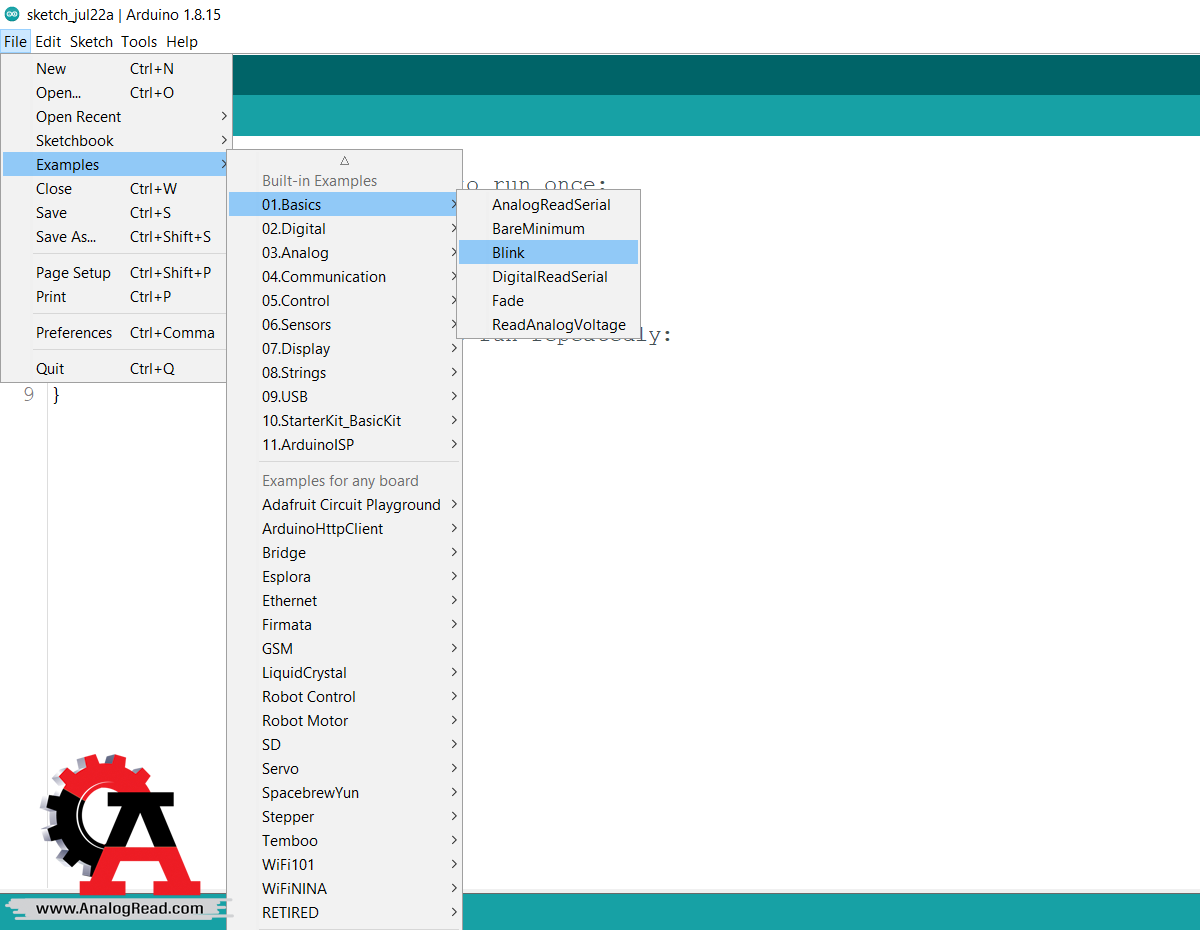Screen dimensions: 1200x930
Task: Open Temboo library examples
Action: coord(345,841)
